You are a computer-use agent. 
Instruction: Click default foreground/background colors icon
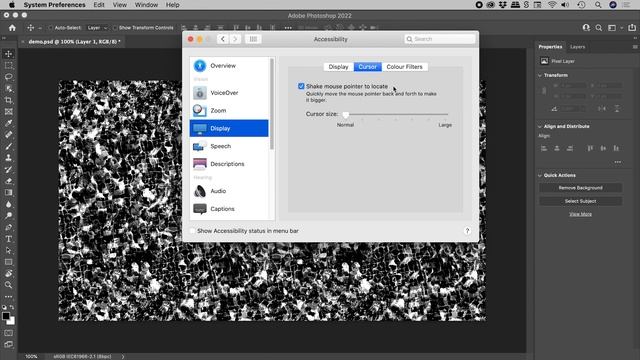coord(4,307)
